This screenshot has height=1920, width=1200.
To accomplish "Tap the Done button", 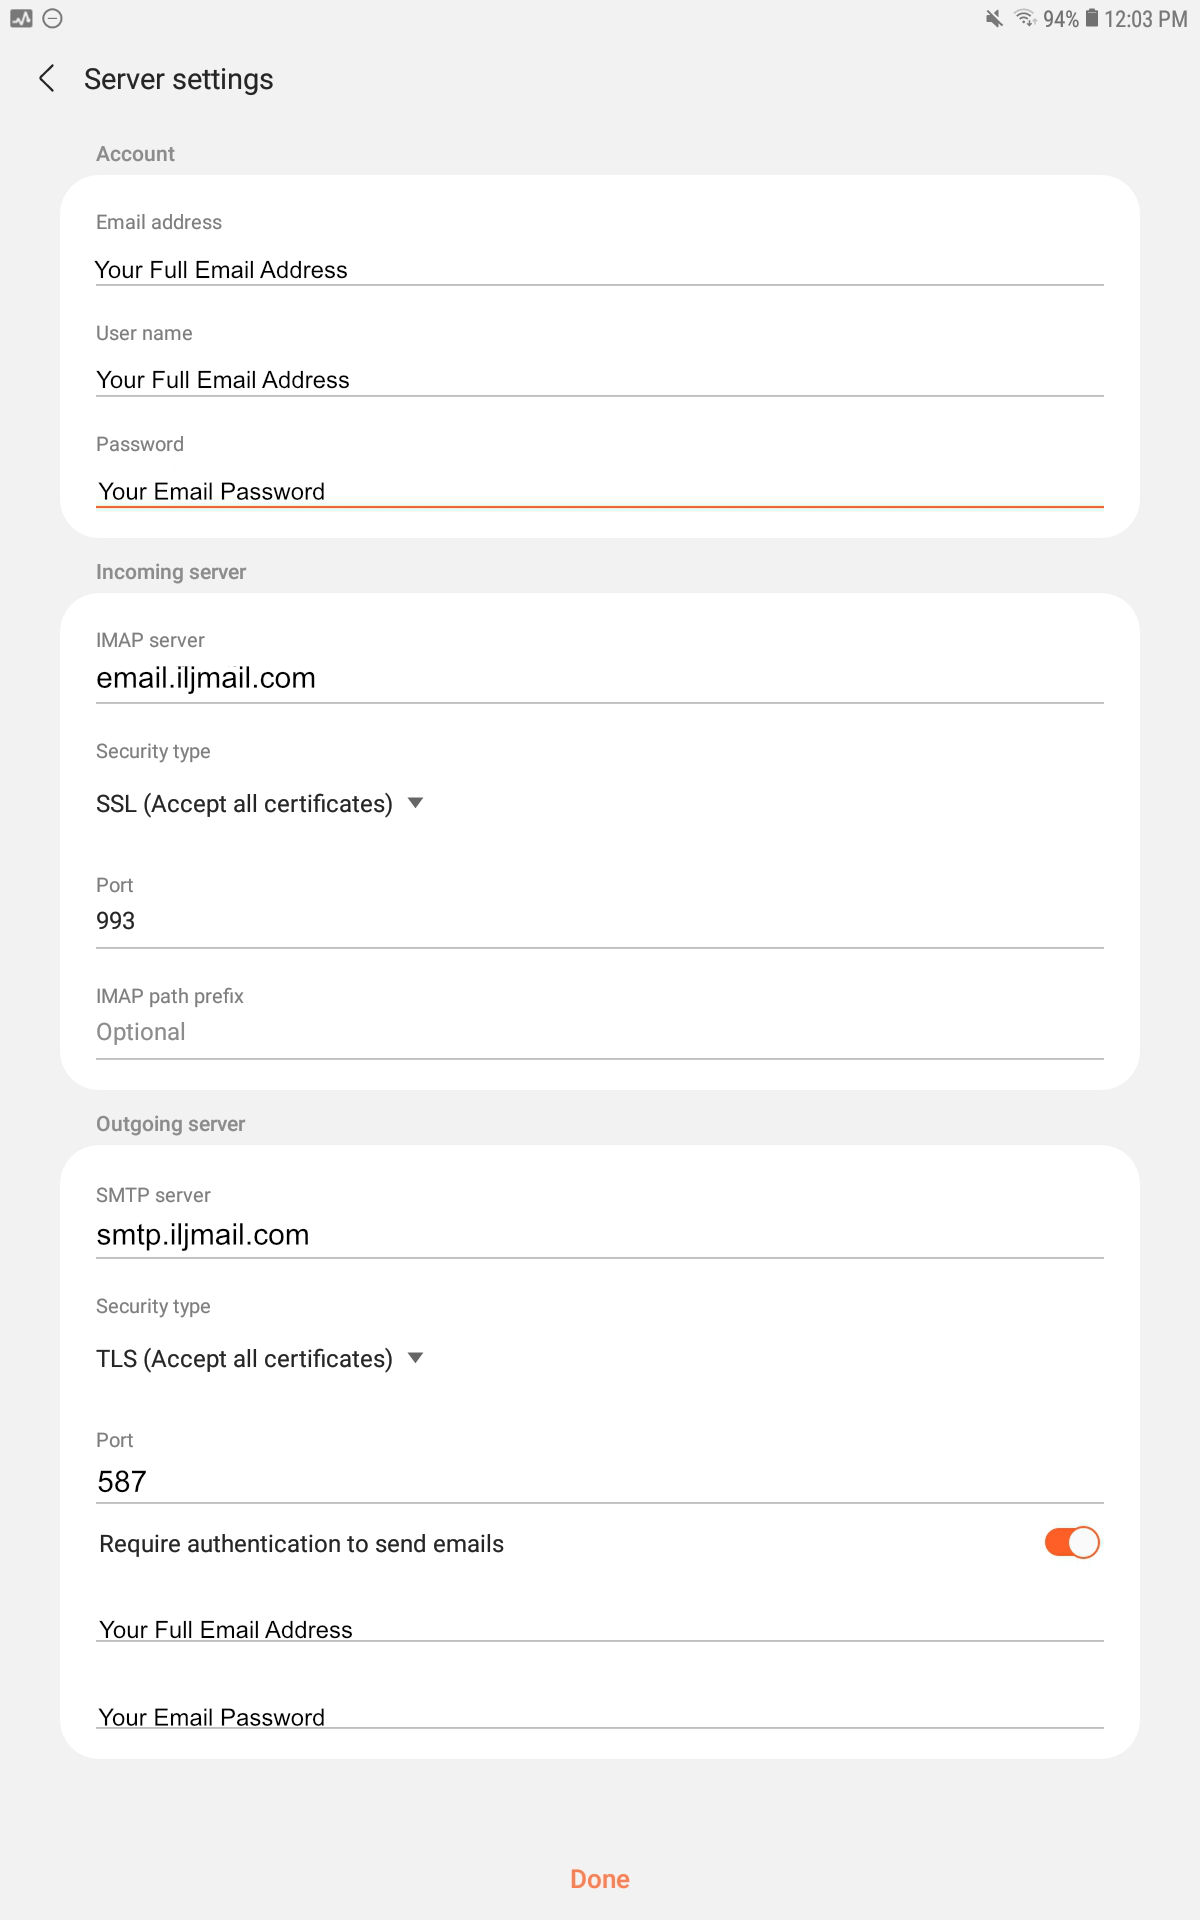I will [600, 1879].
